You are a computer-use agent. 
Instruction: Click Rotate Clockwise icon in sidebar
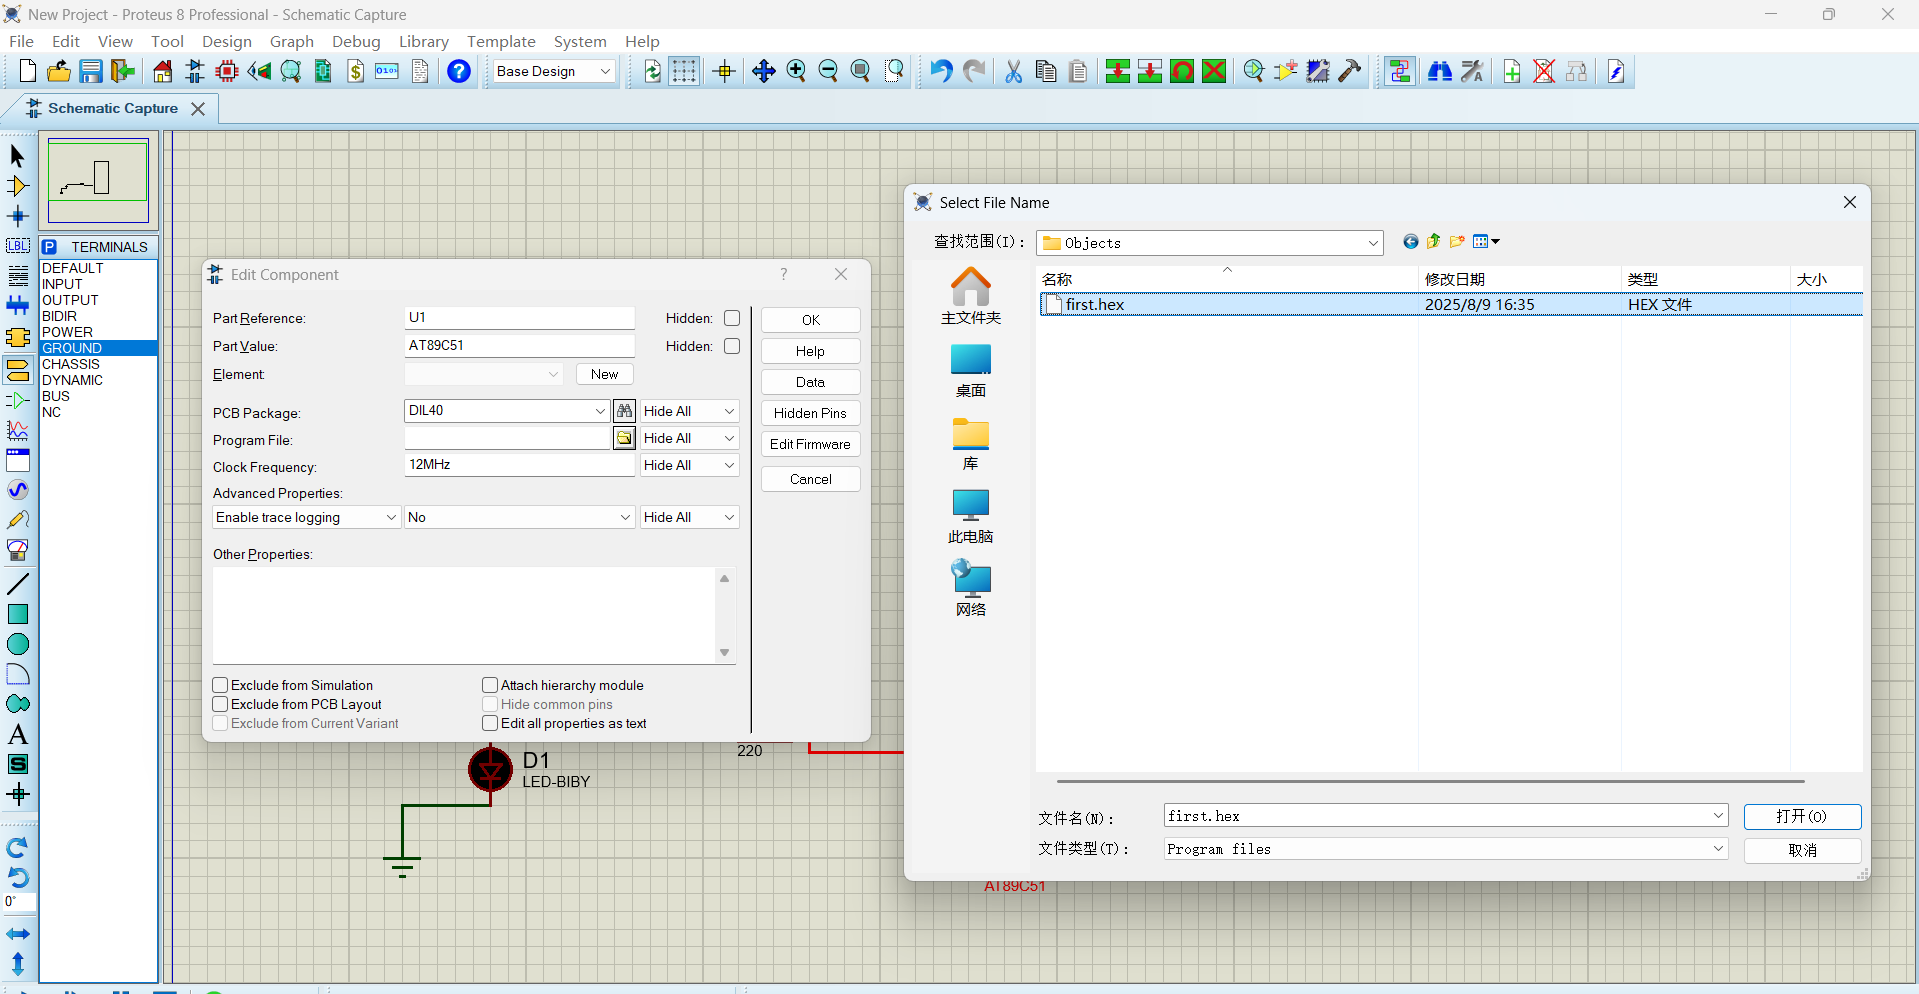(18, 848)
